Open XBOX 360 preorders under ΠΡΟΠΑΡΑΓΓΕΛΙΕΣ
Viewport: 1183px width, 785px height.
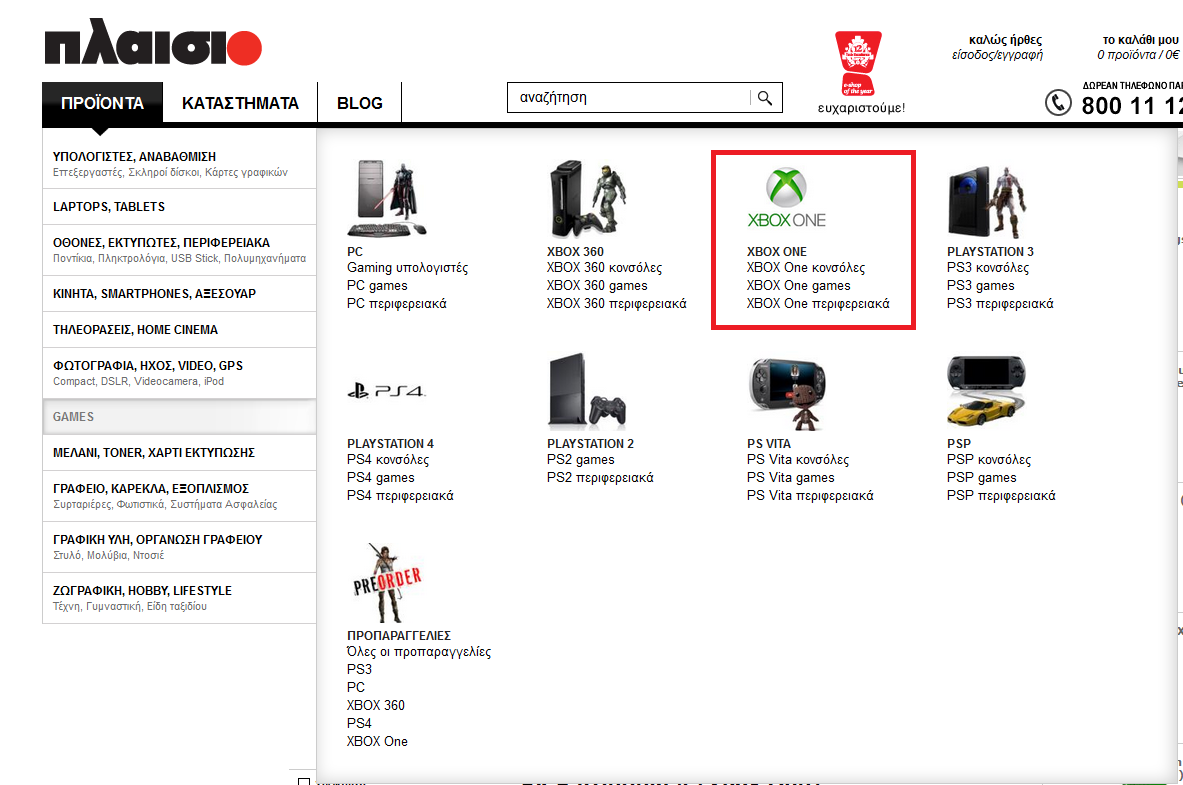pos(376,706)
